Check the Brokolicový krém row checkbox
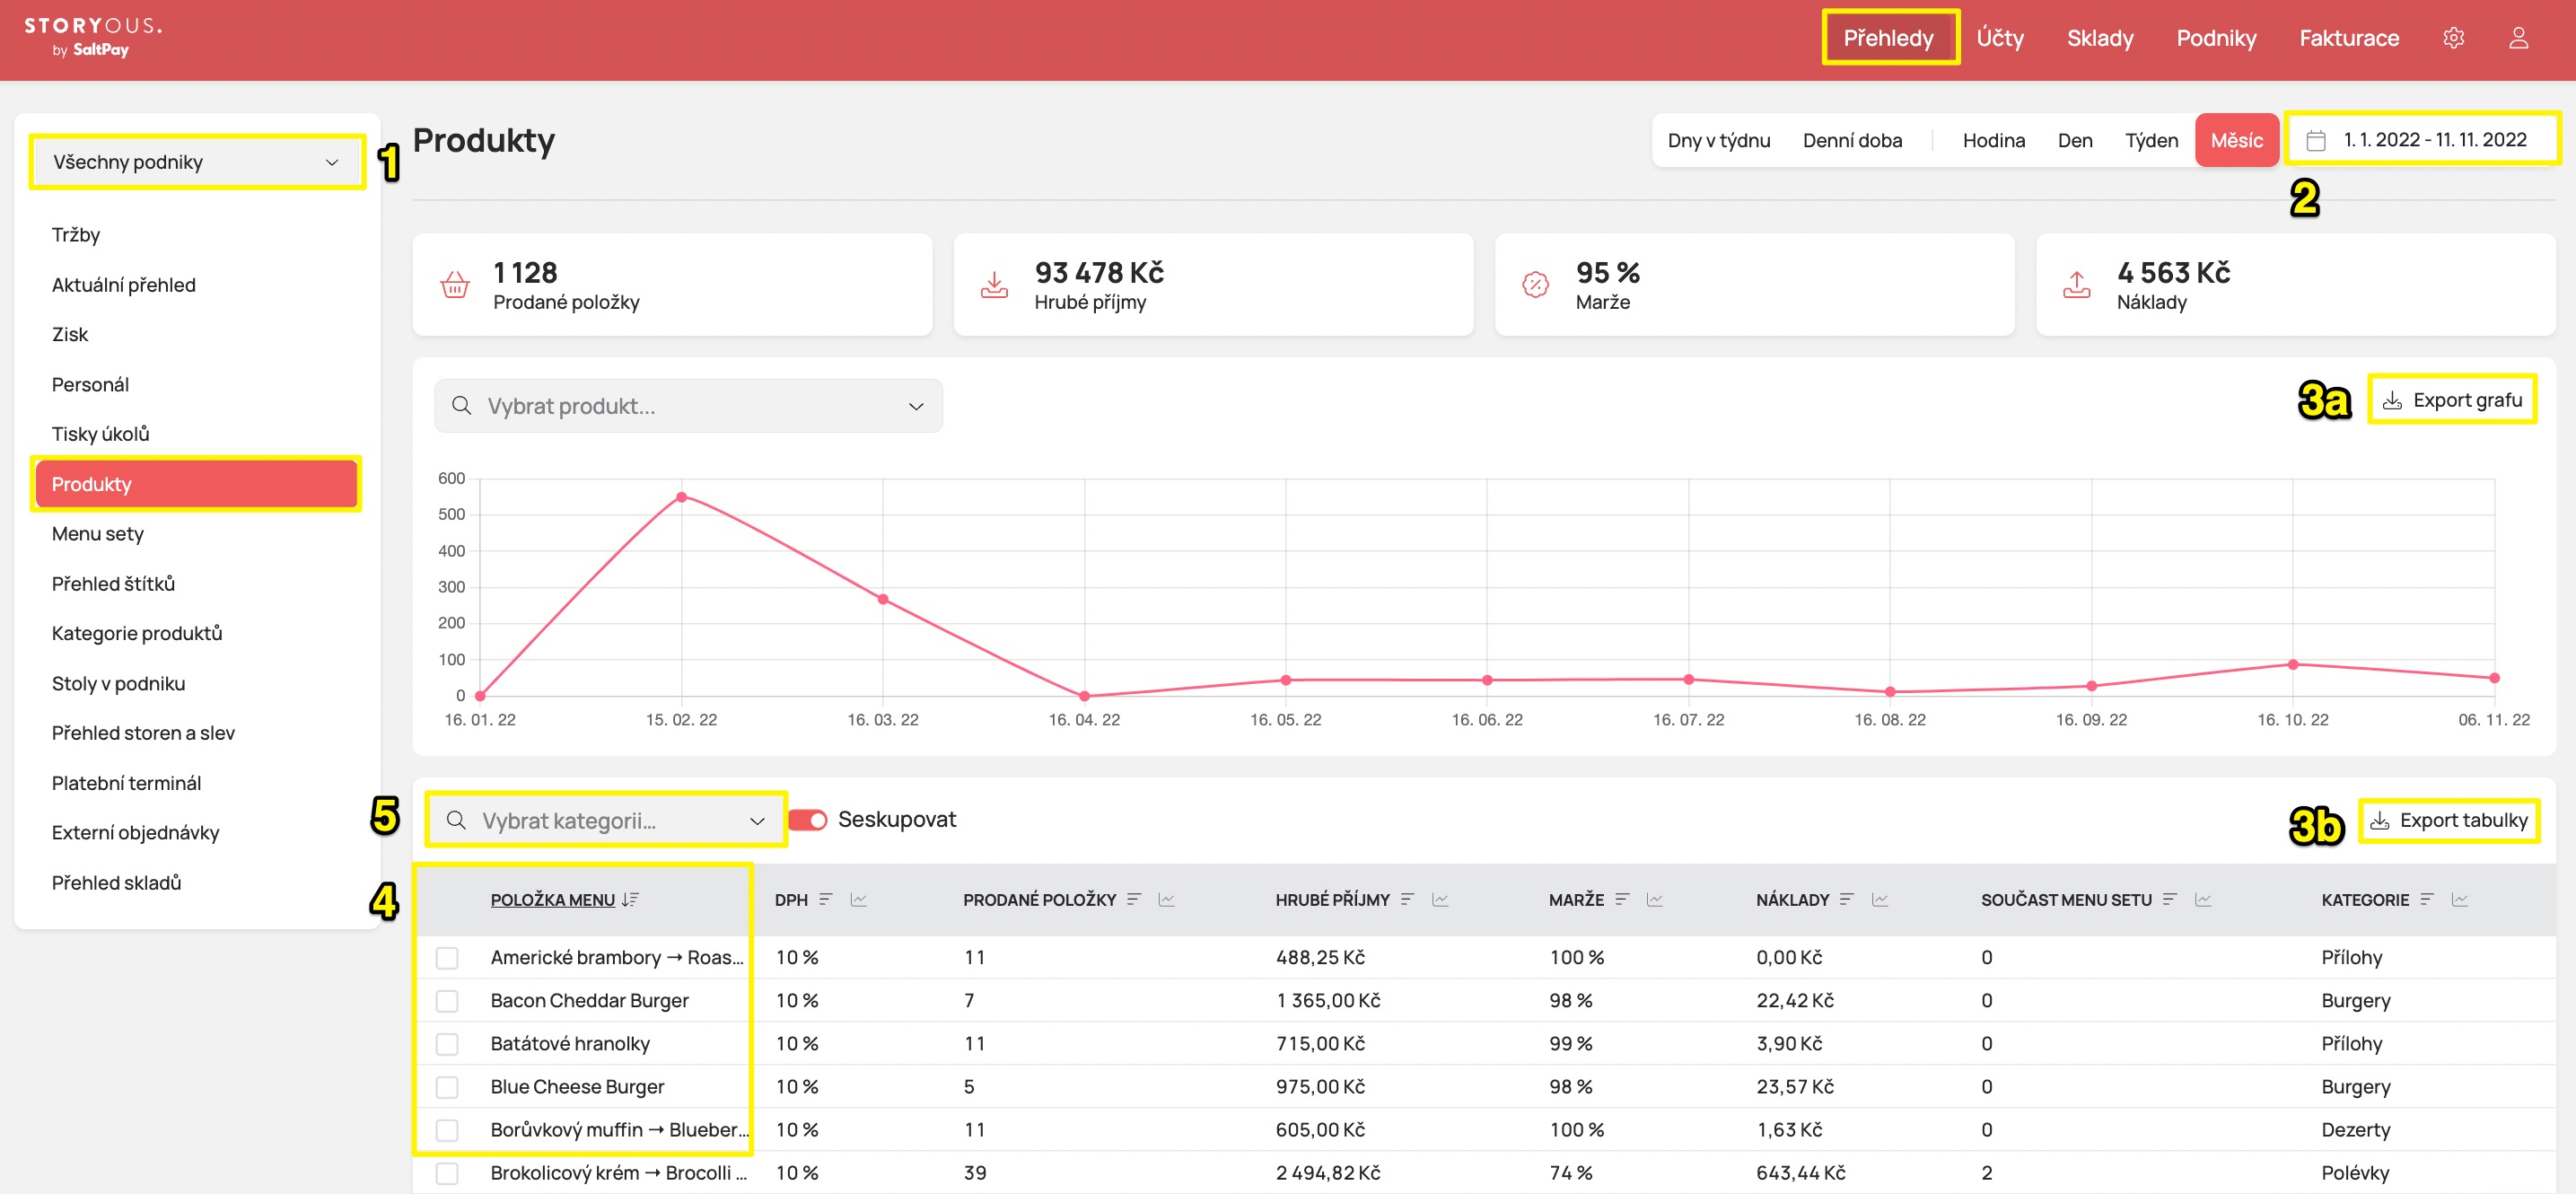Viewport: 2576px width, 1194px height. coord(447,1173)
